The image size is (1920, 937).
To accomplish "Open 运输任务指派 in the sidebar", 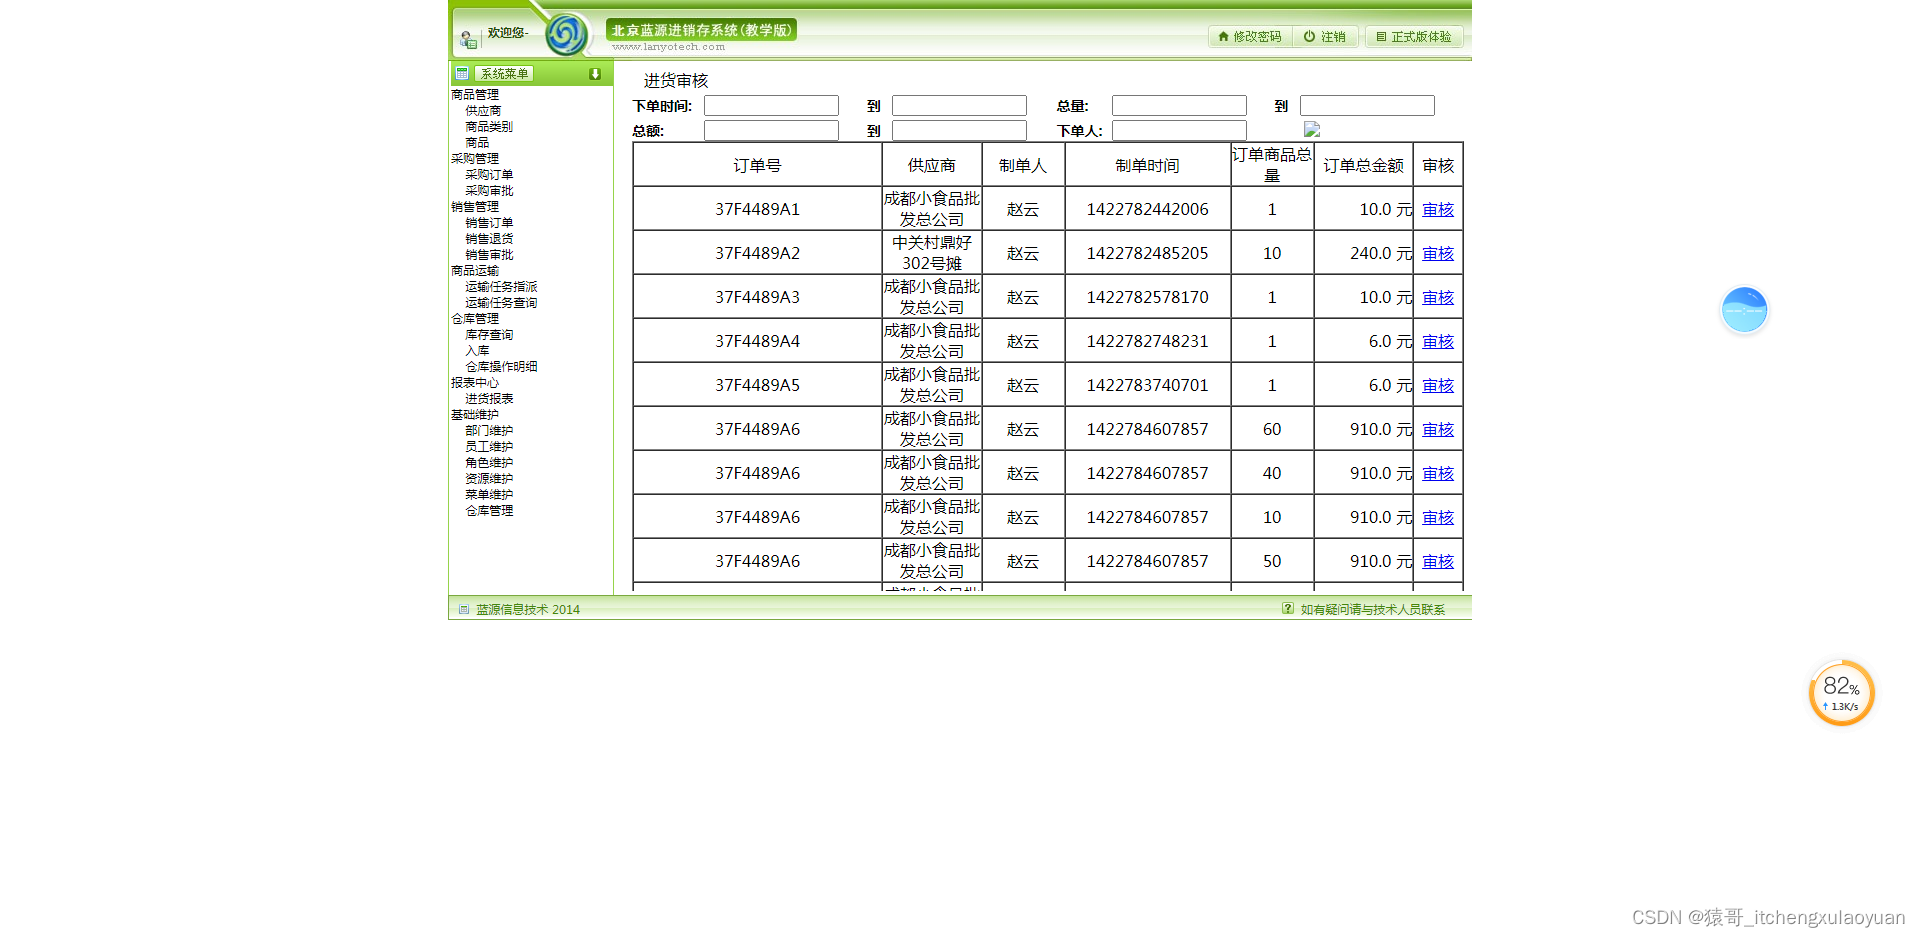I will 501,287.
